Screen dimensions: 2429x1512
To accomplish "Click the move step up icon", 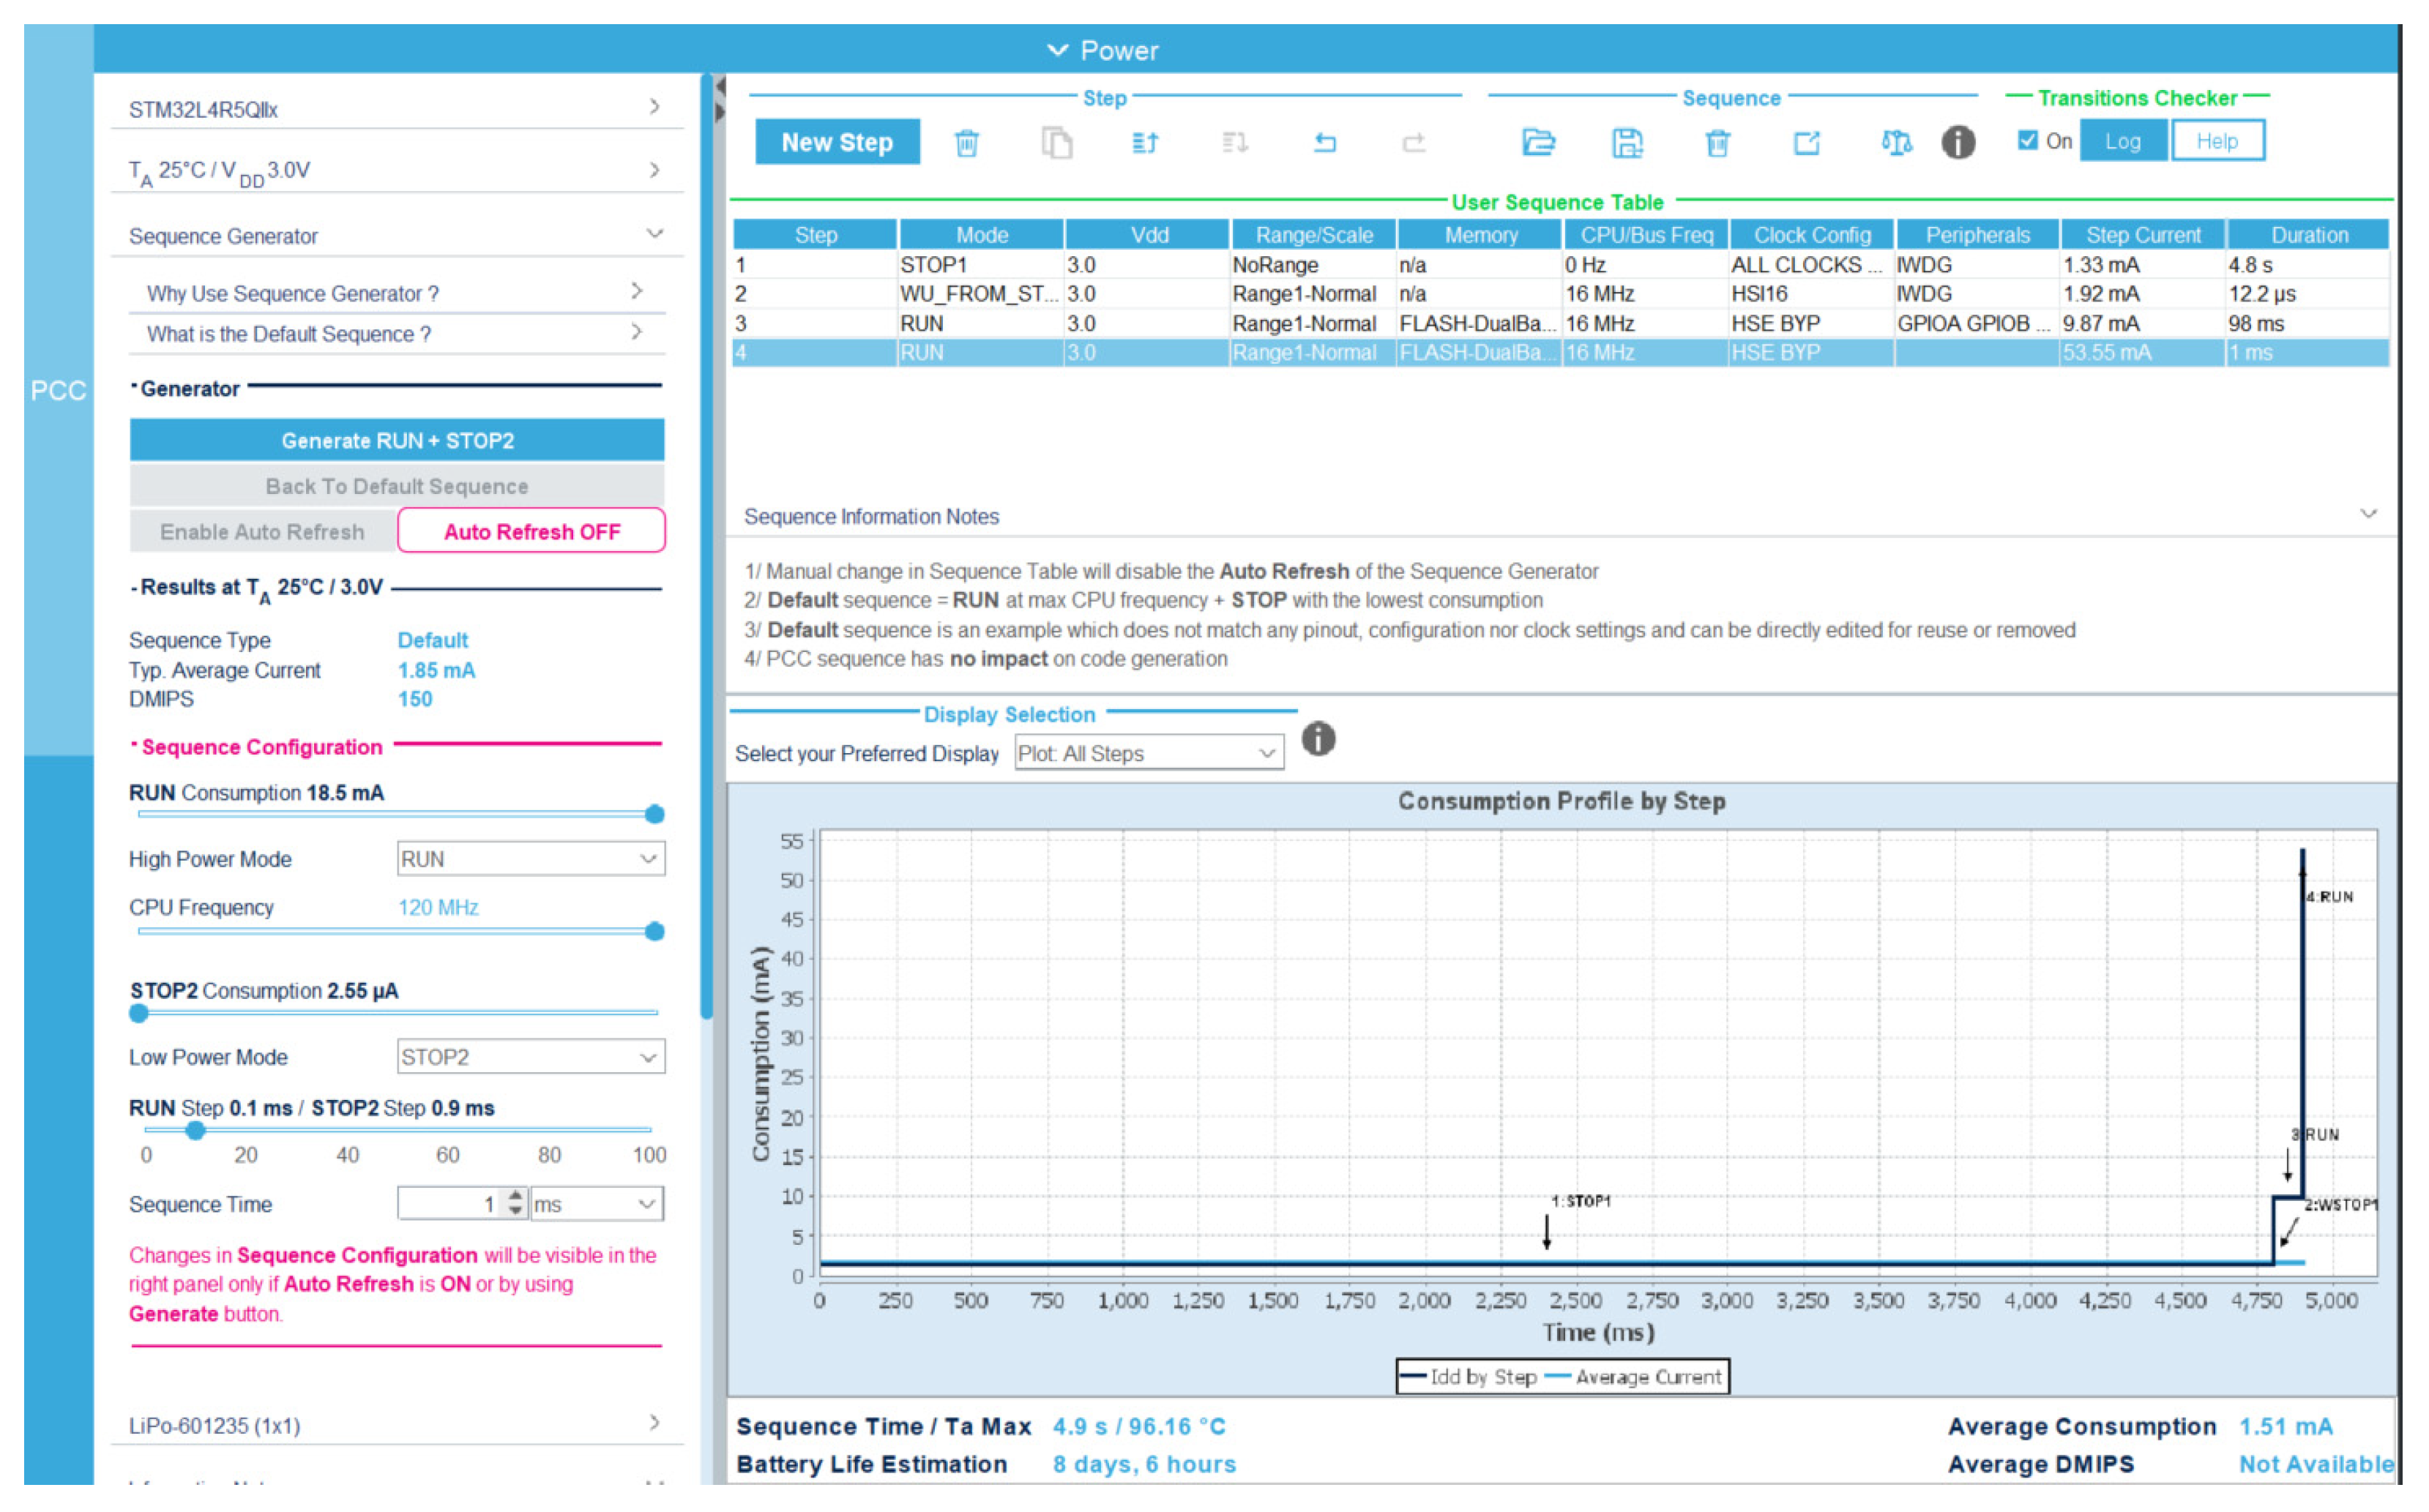I will click(1145, 143).
